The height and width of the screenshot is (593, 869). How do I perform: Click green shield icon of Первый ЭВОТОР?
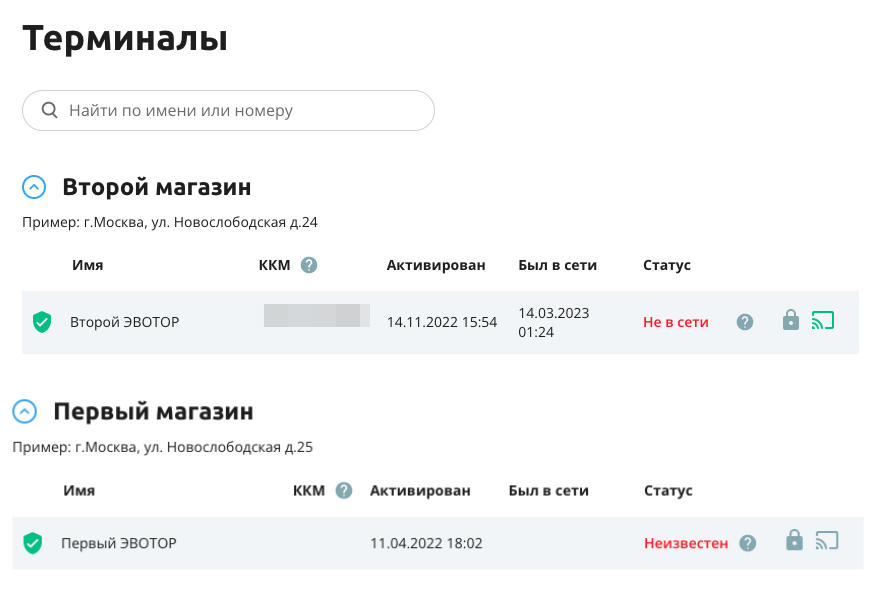point(33,543)
